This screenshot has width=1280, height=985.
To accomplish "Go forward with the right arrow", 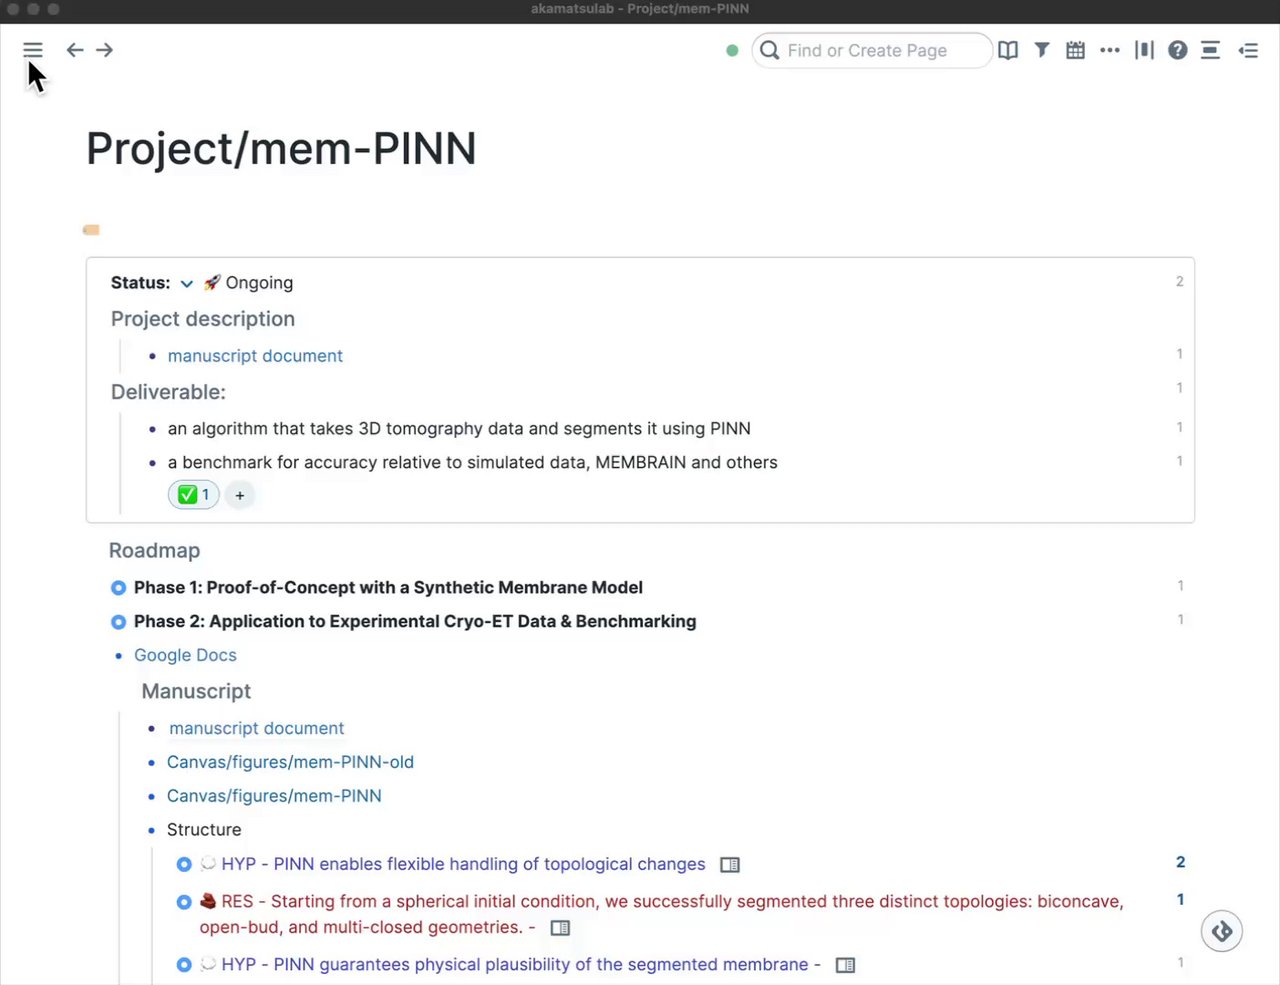I will [105, 50].
